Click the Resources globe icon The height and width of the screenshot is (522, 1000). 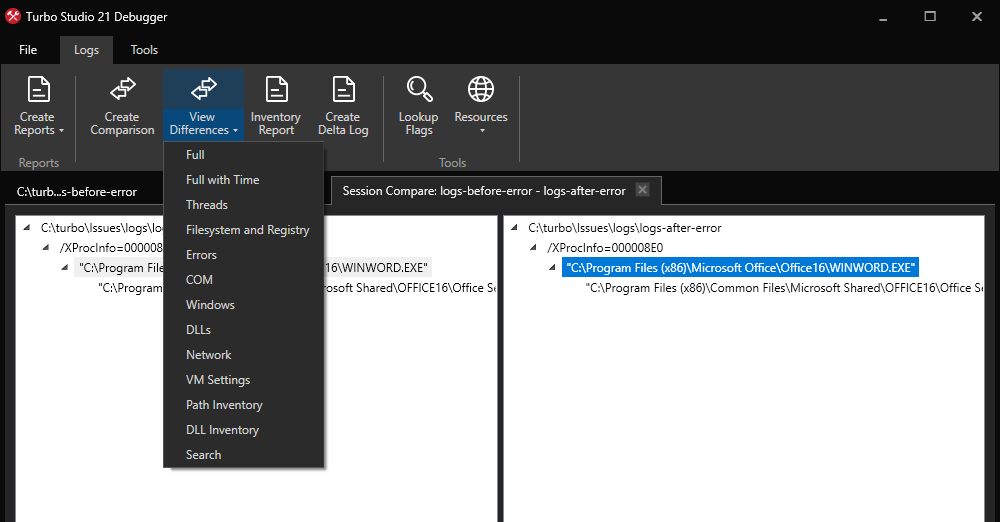tap(481, 90)
